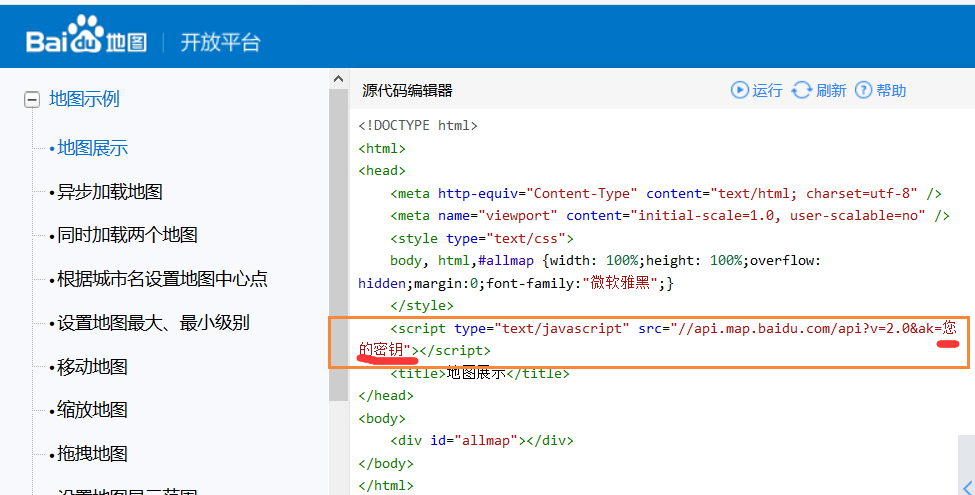Viewport: 975px width, 495px height.
Task: Click the closing </head> tag line
Action: pos(386,396)
